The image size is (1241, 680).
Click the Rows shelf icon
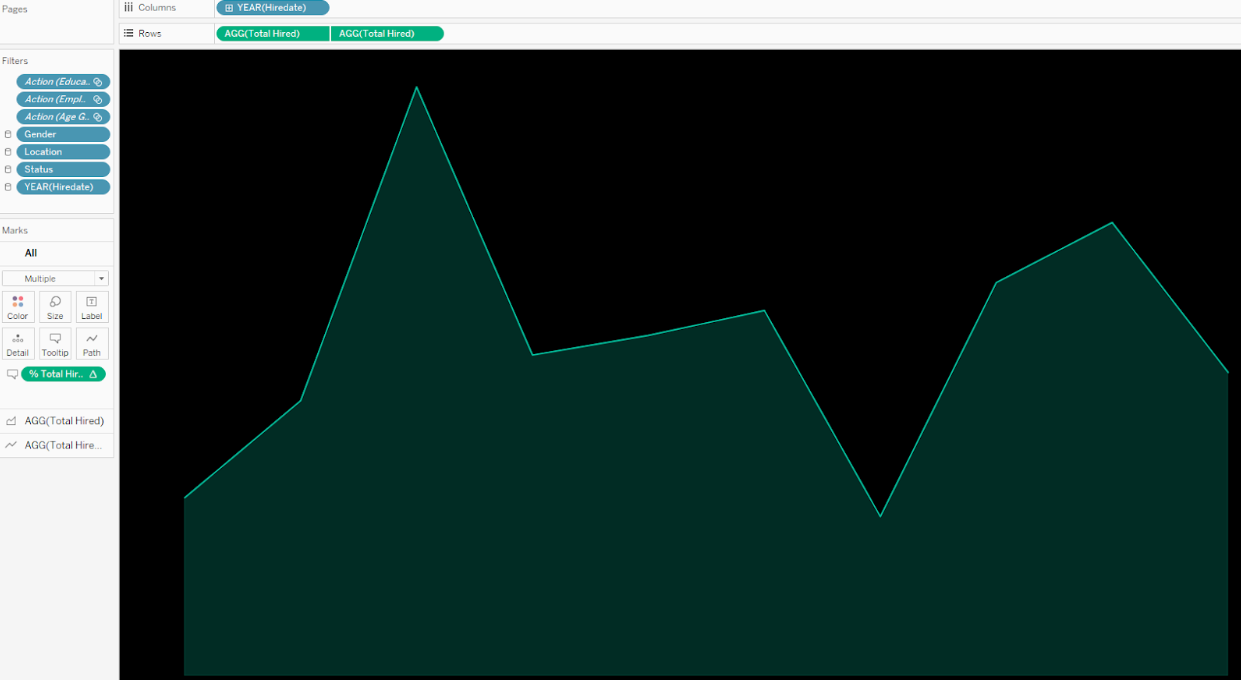(128, 33)
